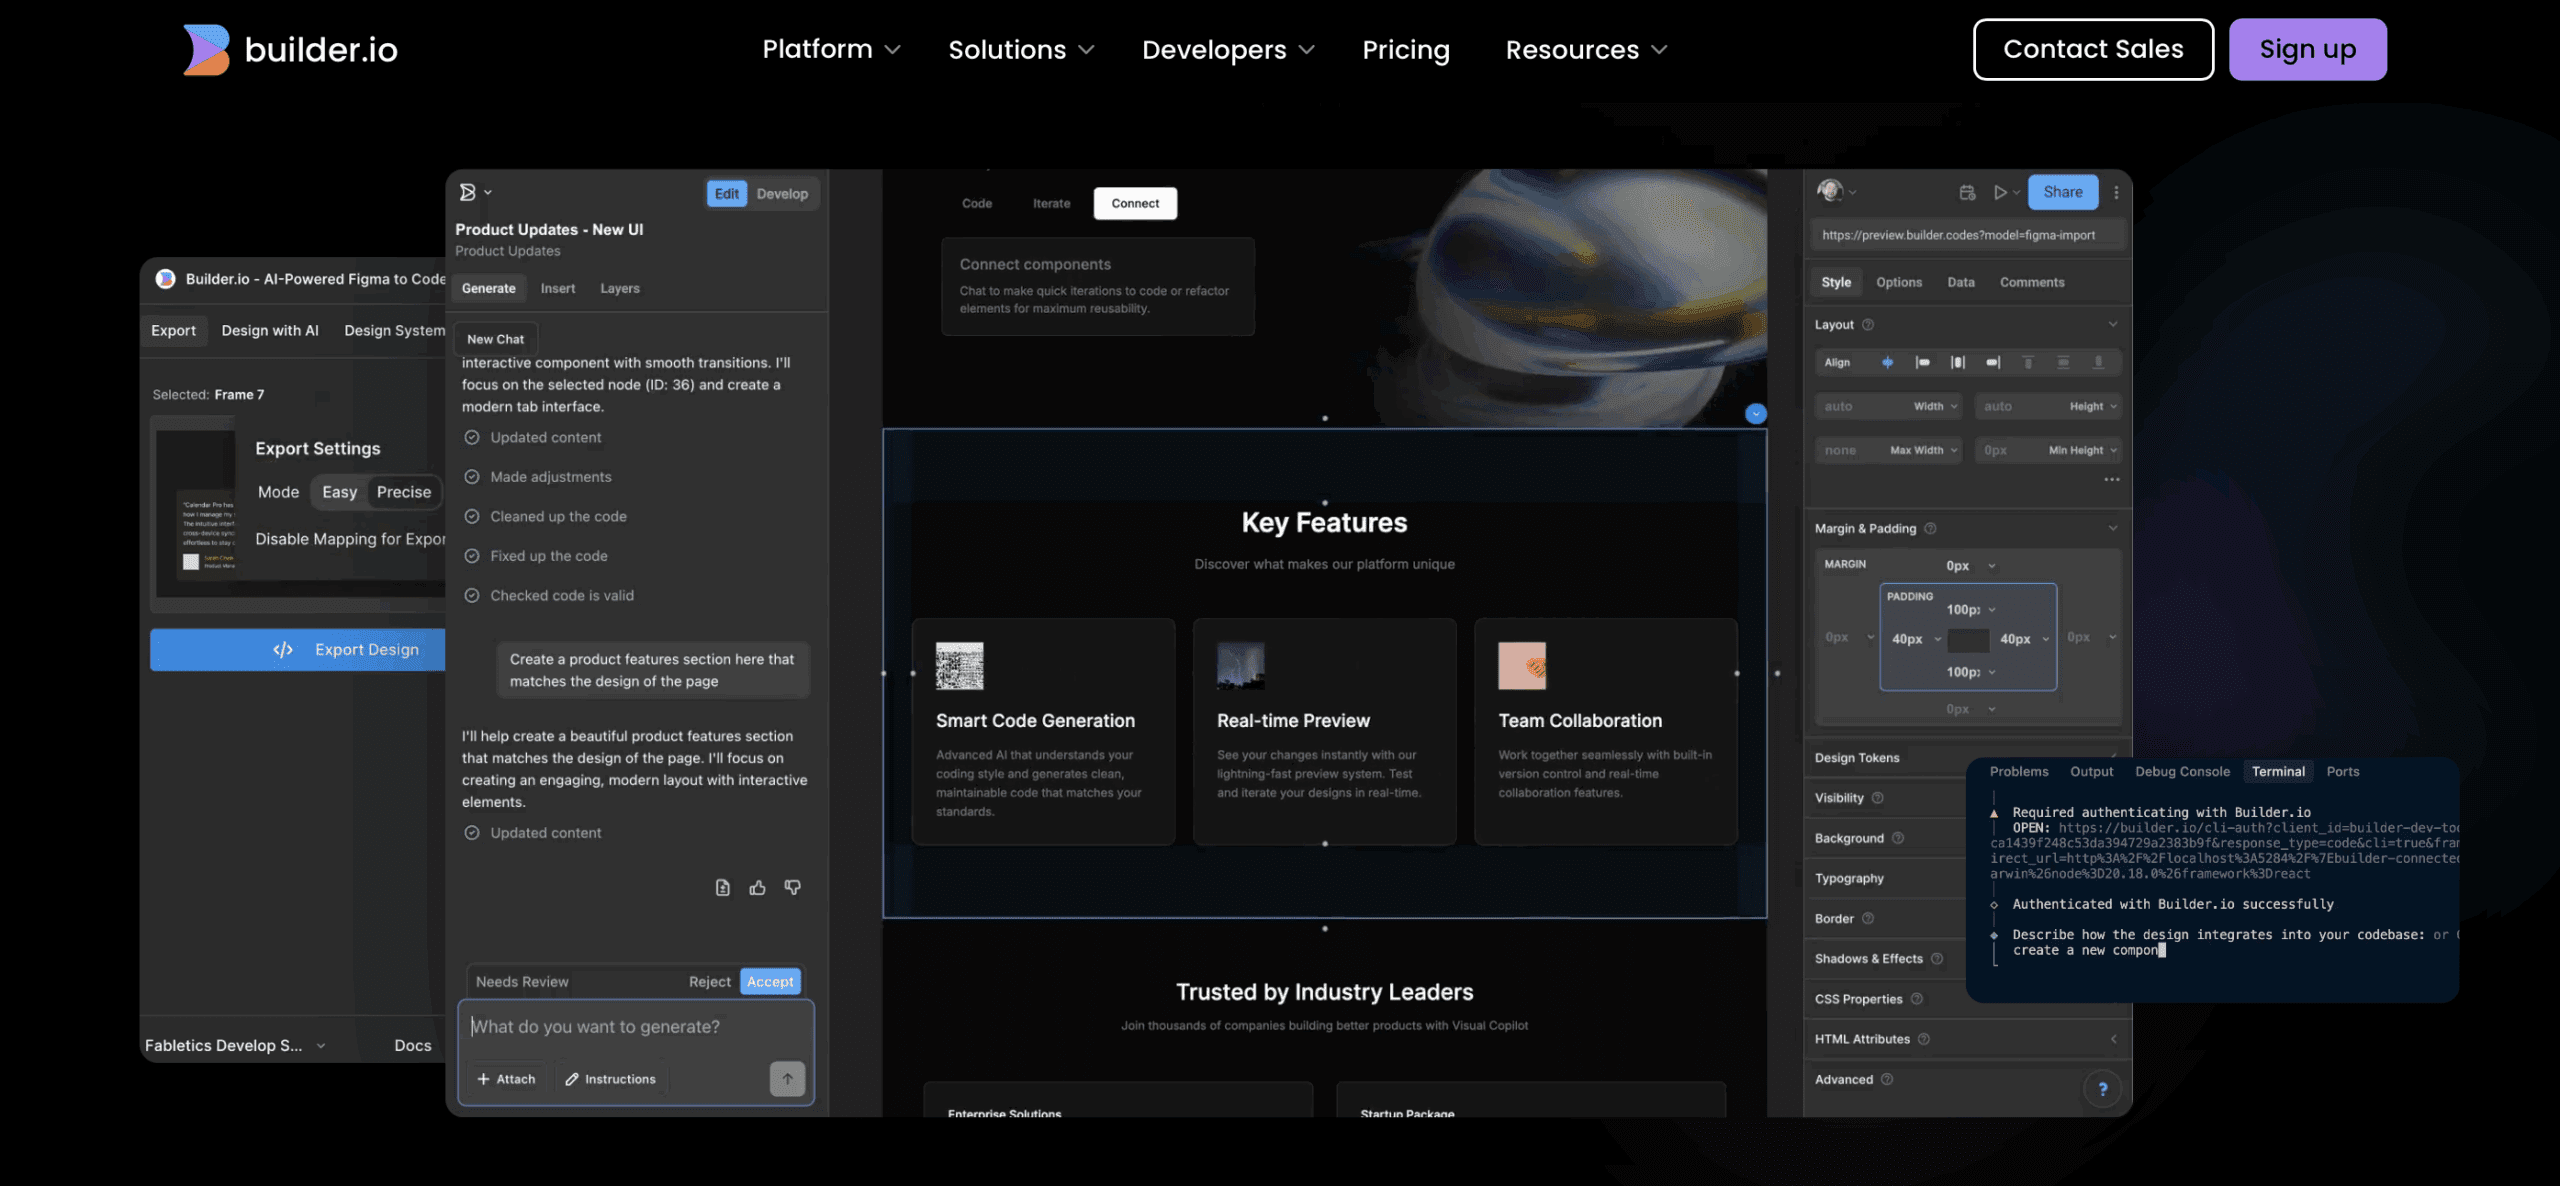The height and width of the screenshot is (1186, 2560).
Task: Open the Width unit dropdown
Action: tap(1936, 407)
